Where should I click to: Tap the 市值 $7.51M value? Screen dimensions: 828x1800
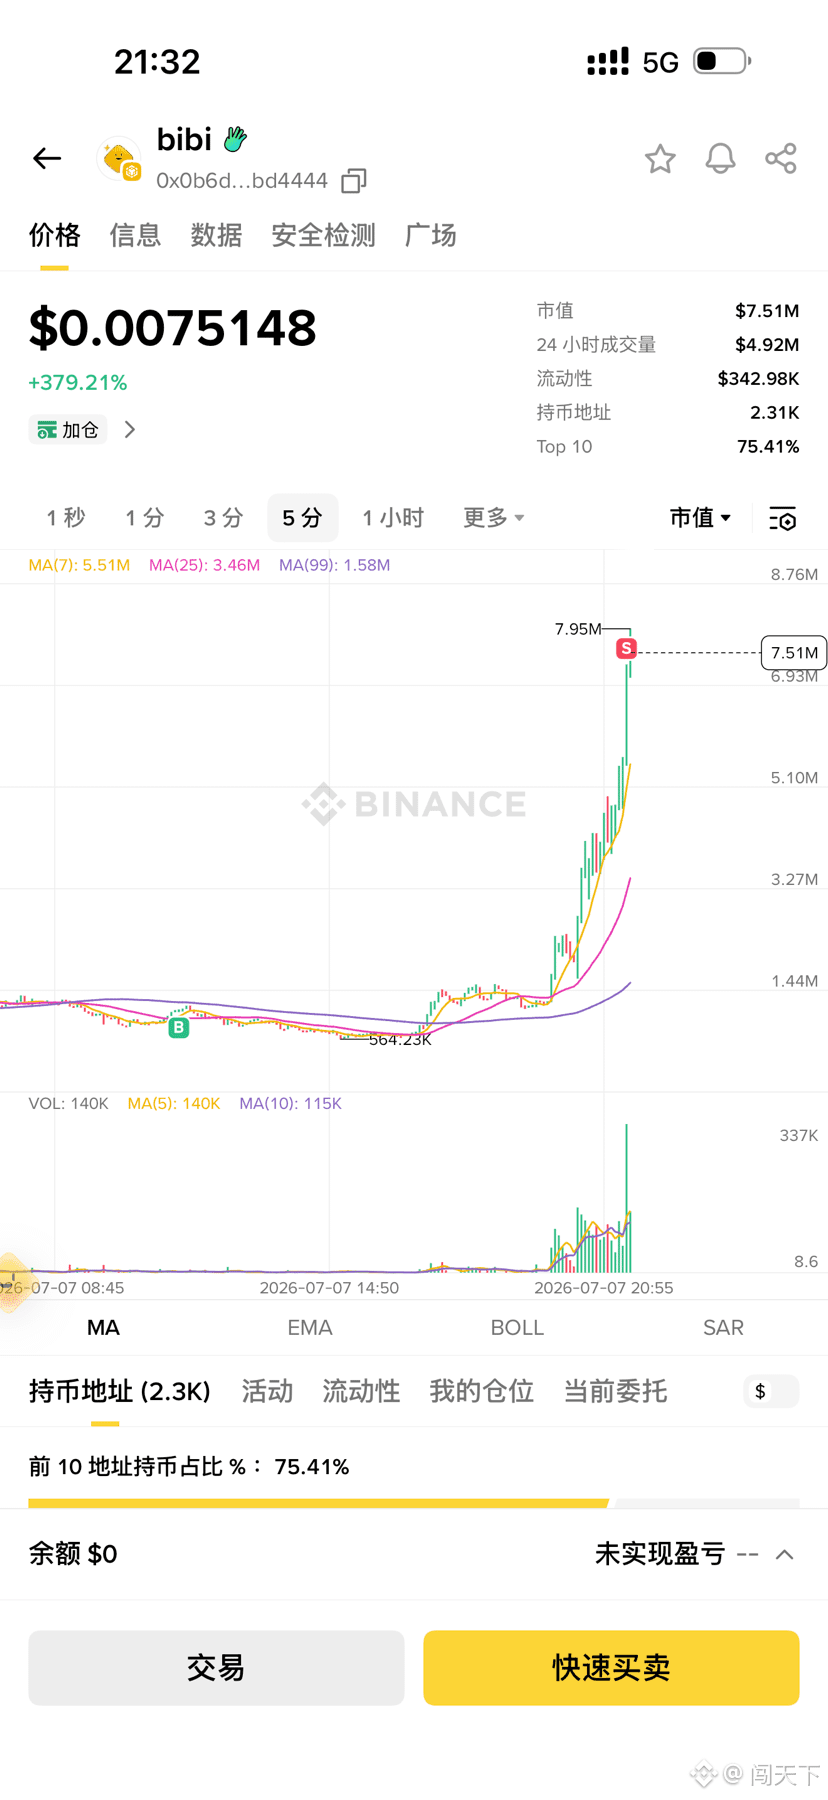[x=767, y=311]
